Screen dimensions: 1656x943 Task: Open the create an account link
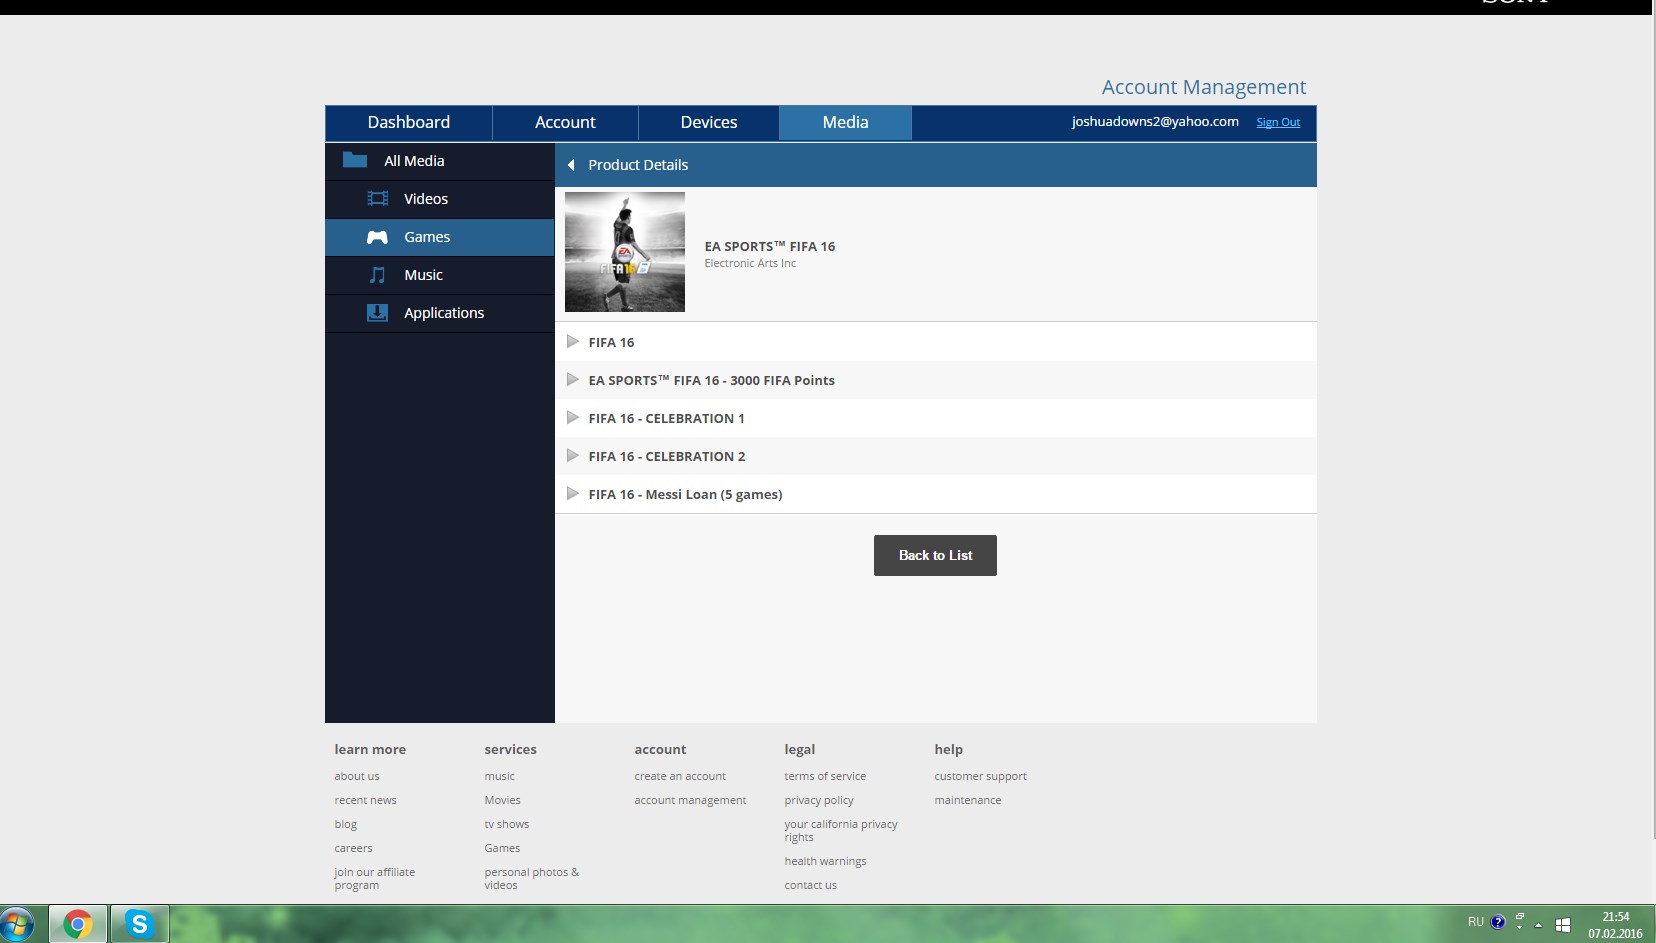click(x=680, y=776)
